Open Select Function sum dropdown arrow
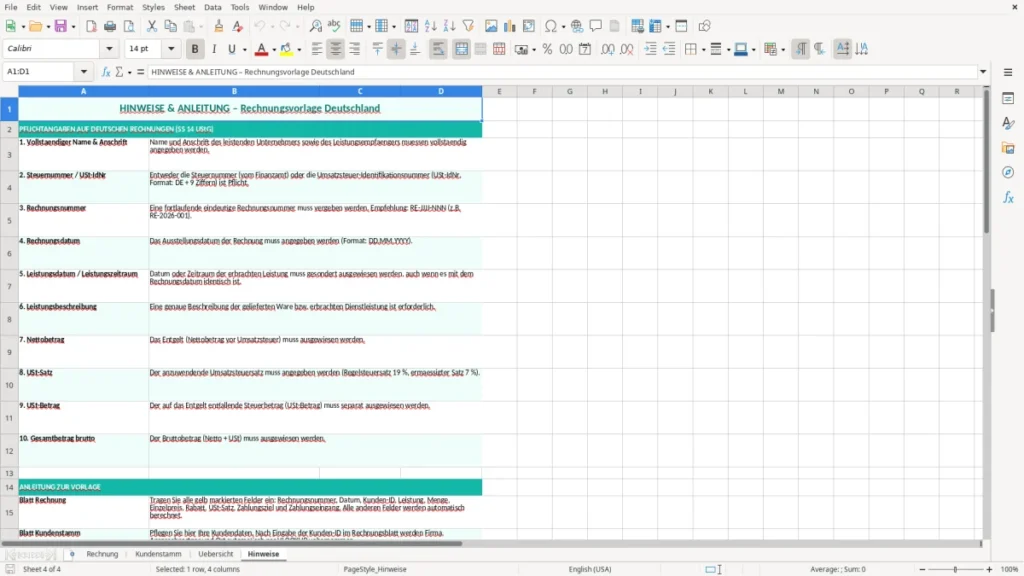 (x=129, y=72)
